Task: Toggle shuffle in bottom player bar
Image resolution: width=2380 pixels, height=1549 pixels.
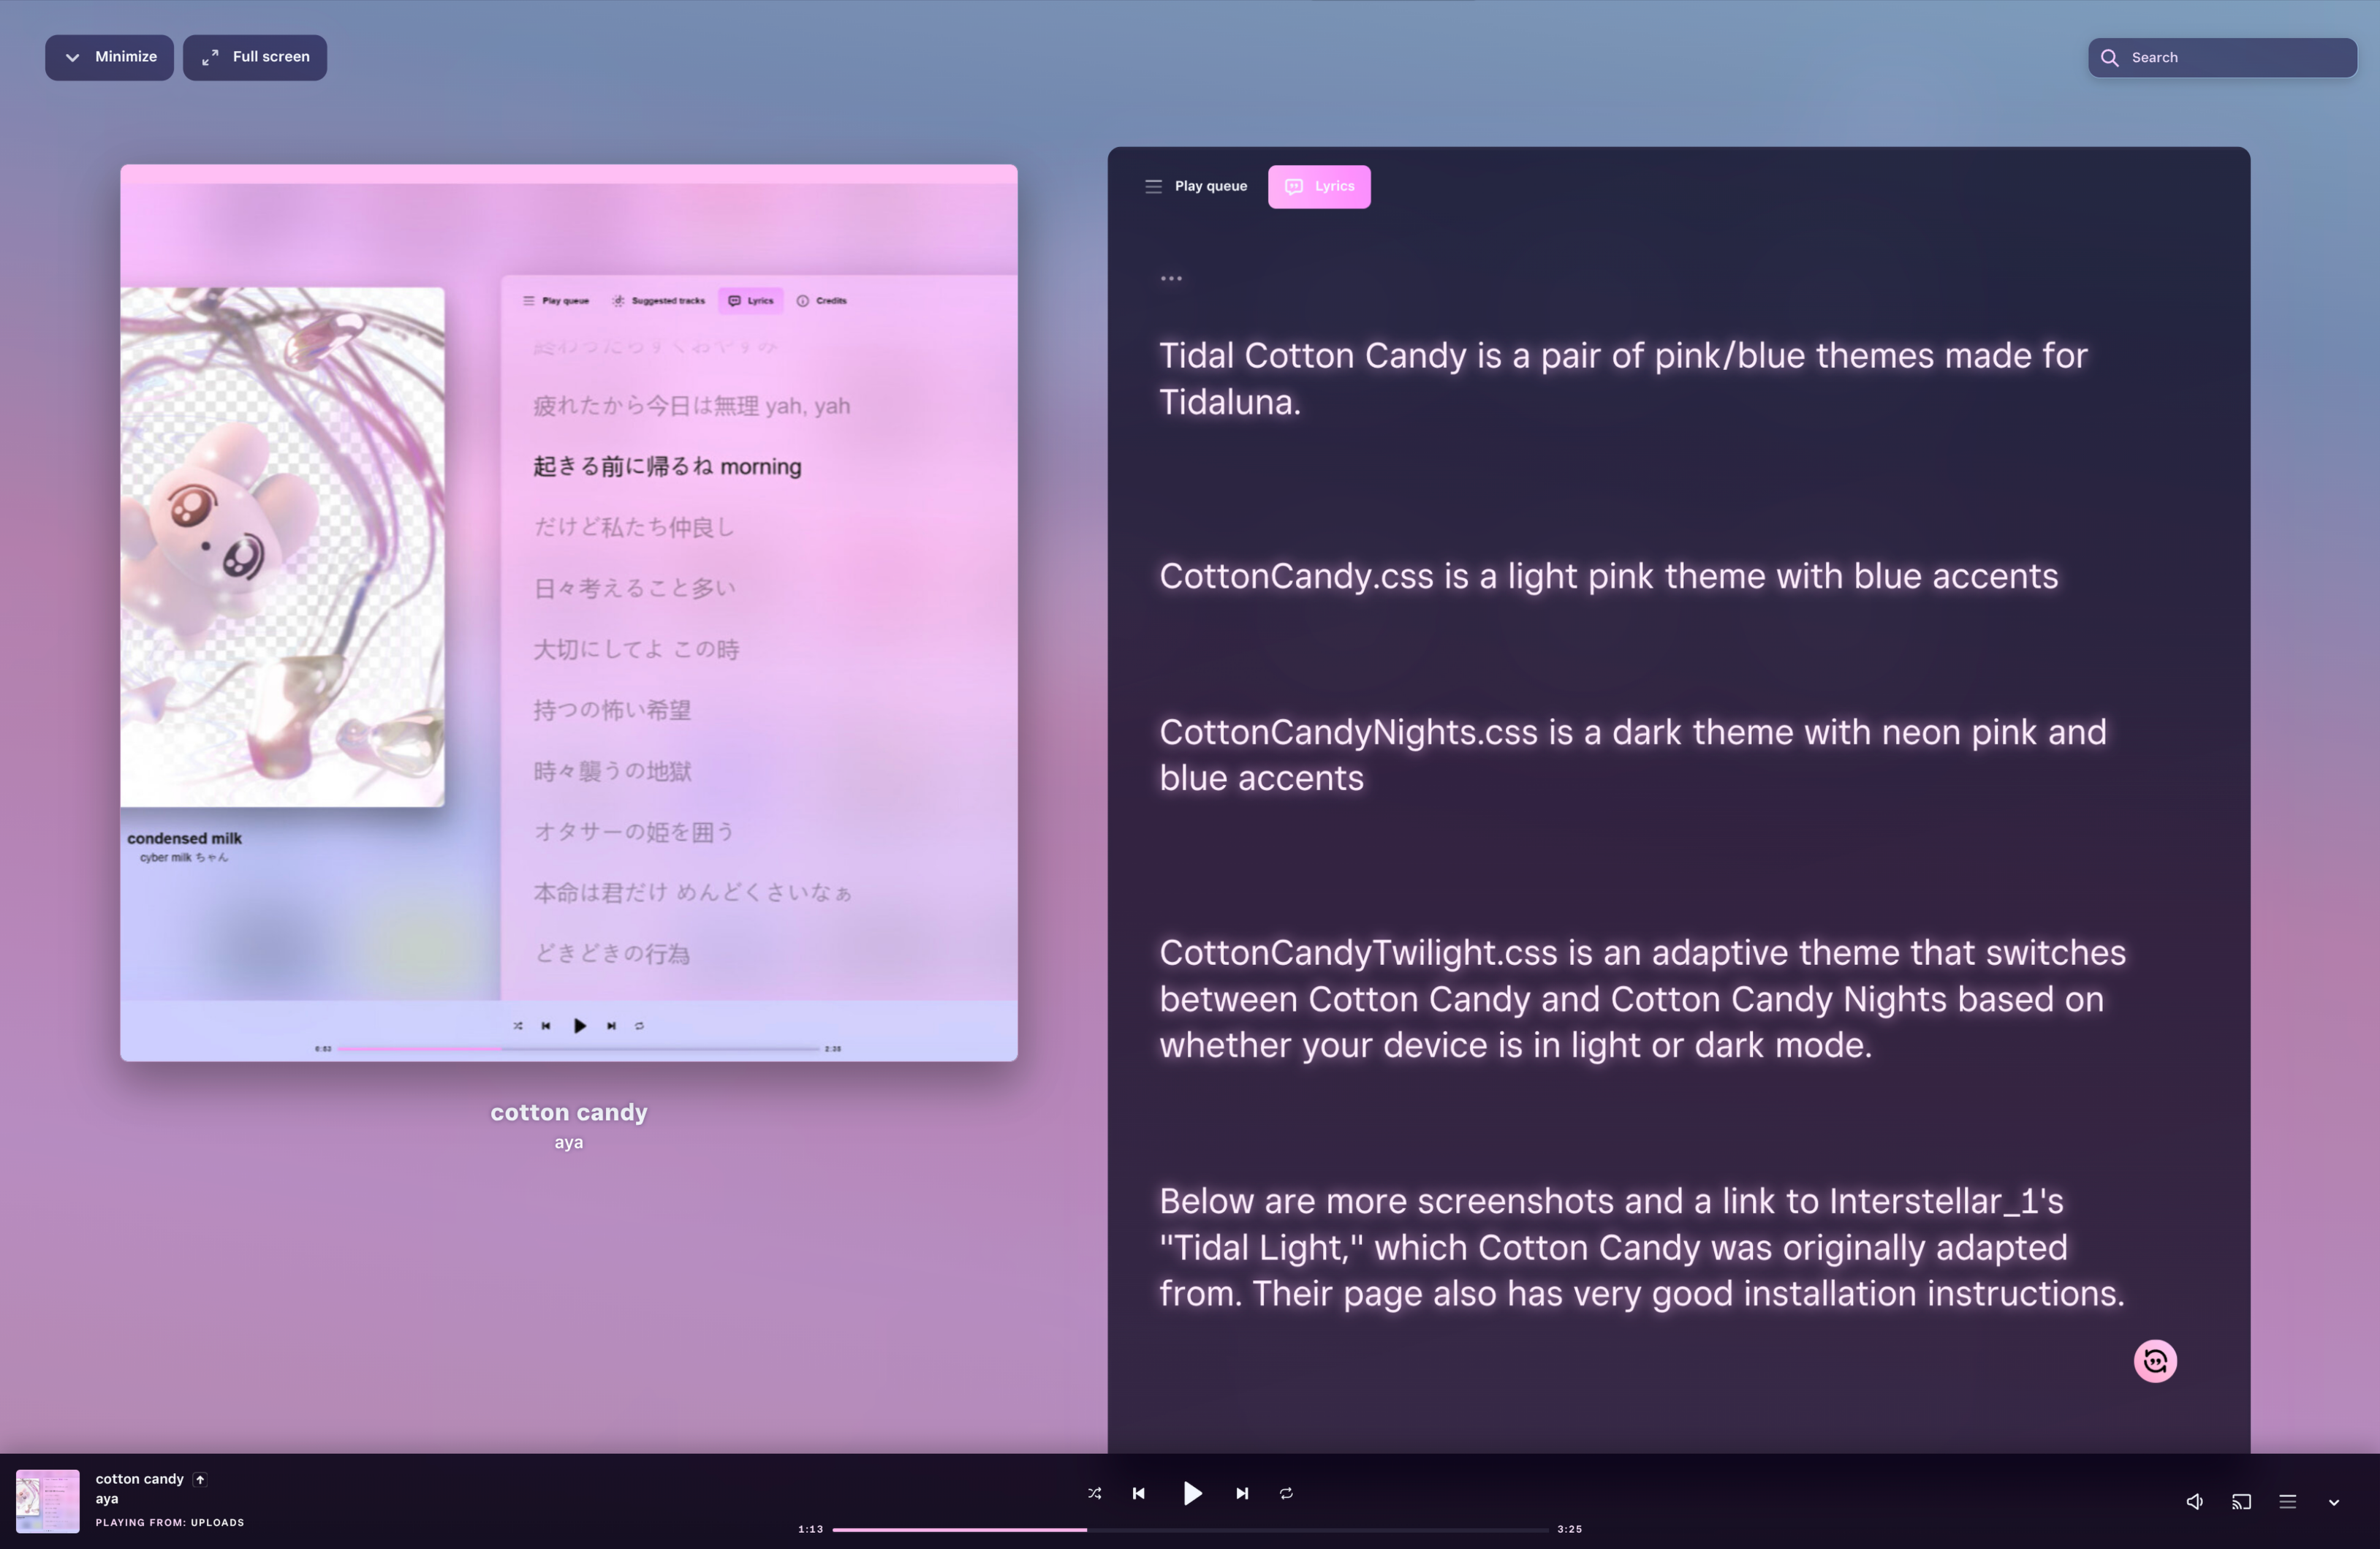Action: [1094, 1493]
